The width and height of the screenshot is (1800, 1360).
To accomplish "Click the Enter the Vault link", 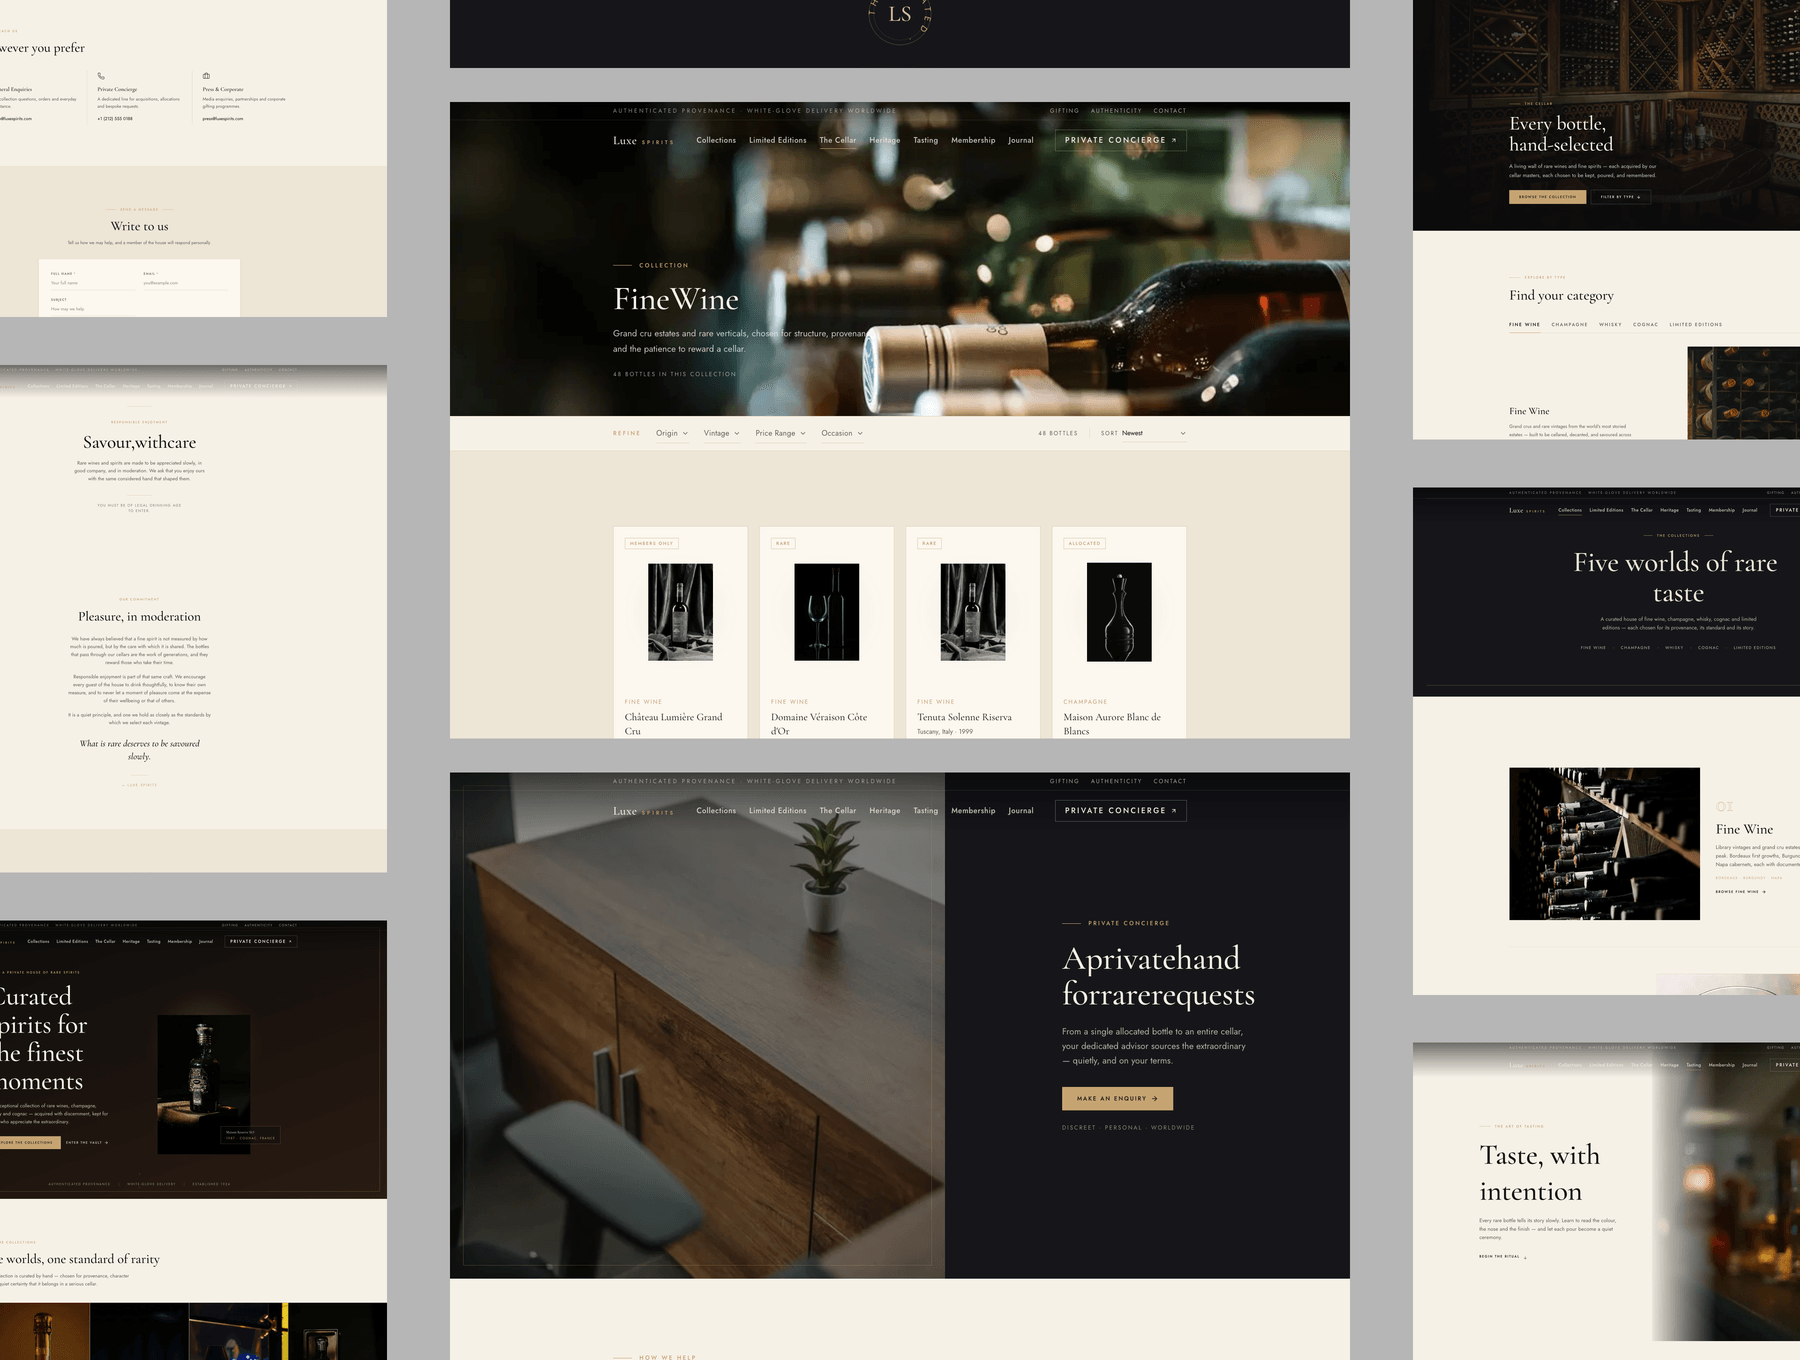I will click(x=86, y=1142).
